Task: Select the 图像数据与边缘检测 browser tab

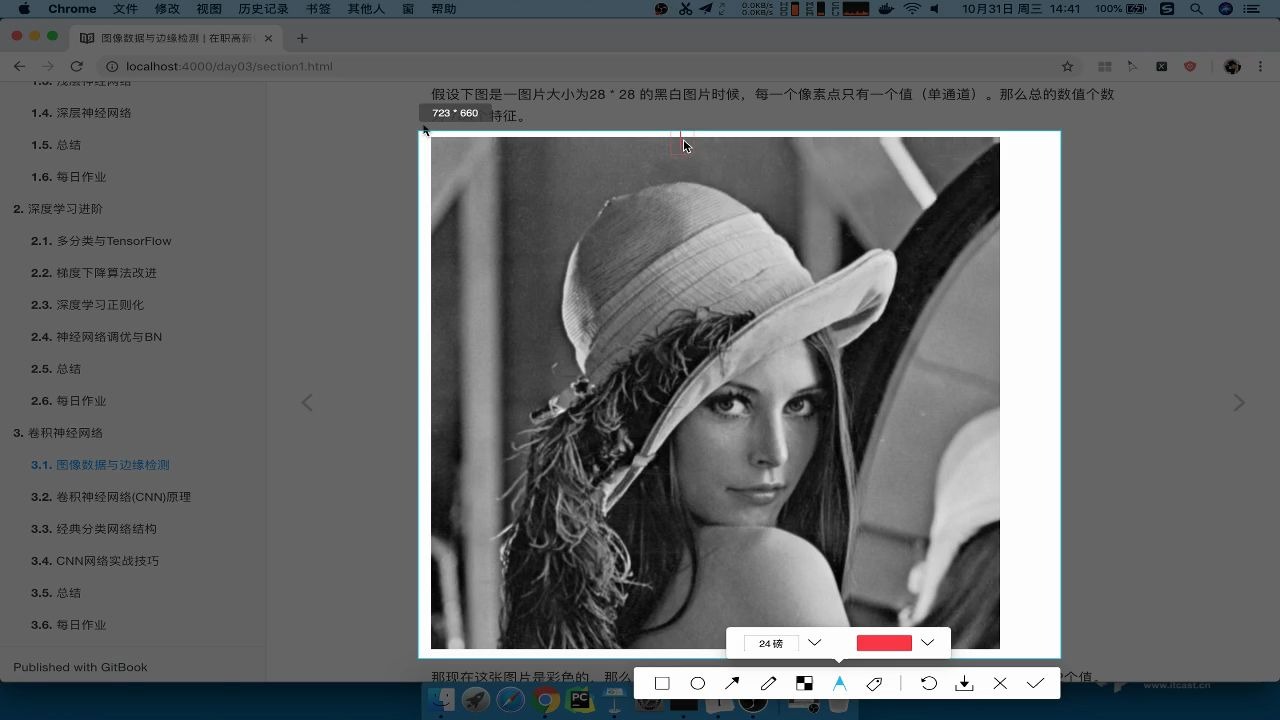Action: pyautogui.click(x=177, y=38)
